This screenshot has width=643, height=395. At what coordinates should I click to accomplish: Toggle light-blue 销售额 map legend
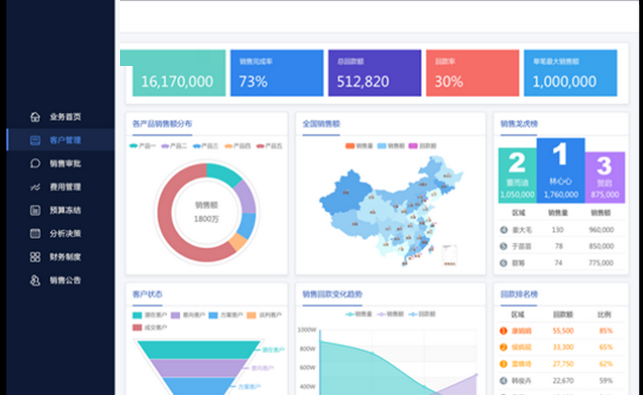pos(391,146)
